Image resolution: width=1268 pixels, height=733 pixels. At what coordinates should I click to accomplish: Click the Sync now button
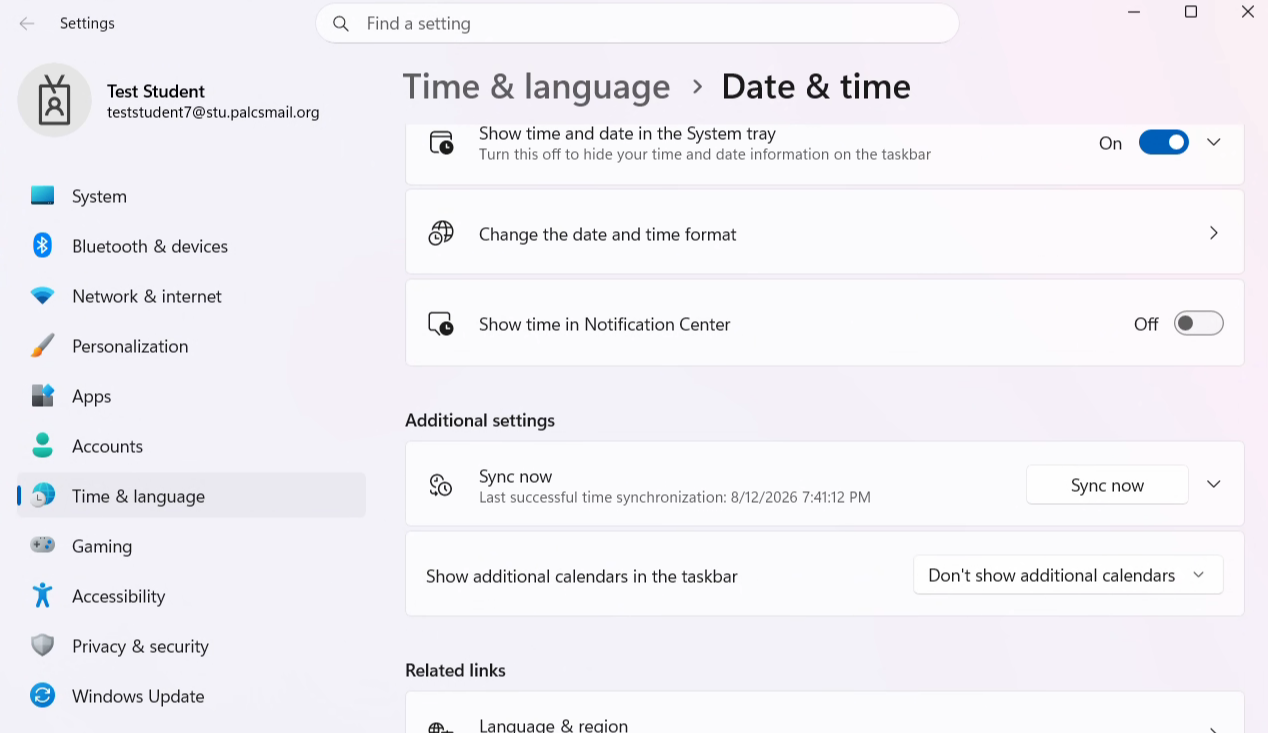1107,485
